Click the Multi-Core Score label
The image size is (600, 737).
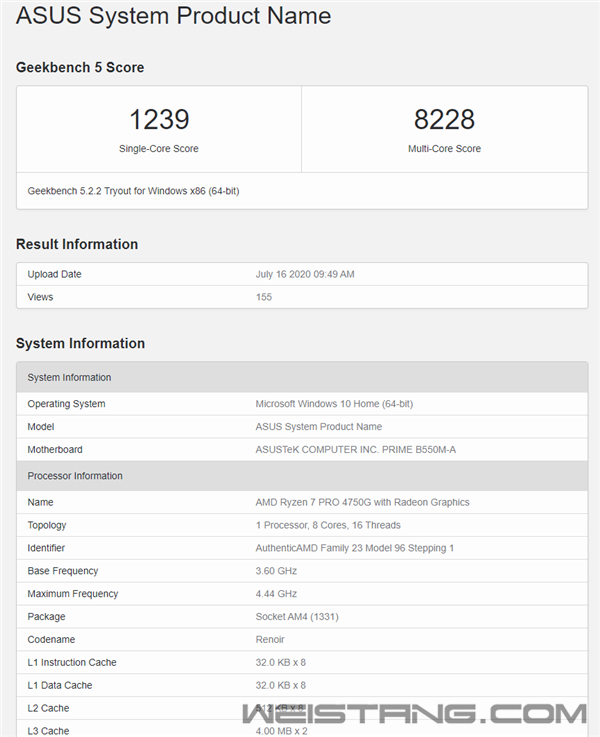tap(444, 149)
